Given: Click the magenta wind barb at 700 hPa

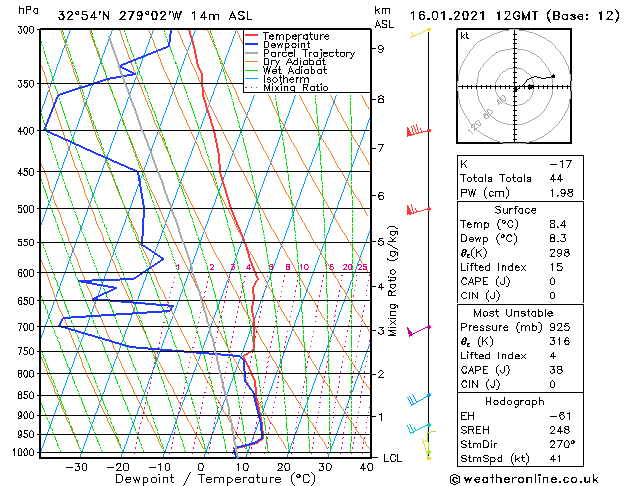Looking at the screenshot, I should coord(418,331).
